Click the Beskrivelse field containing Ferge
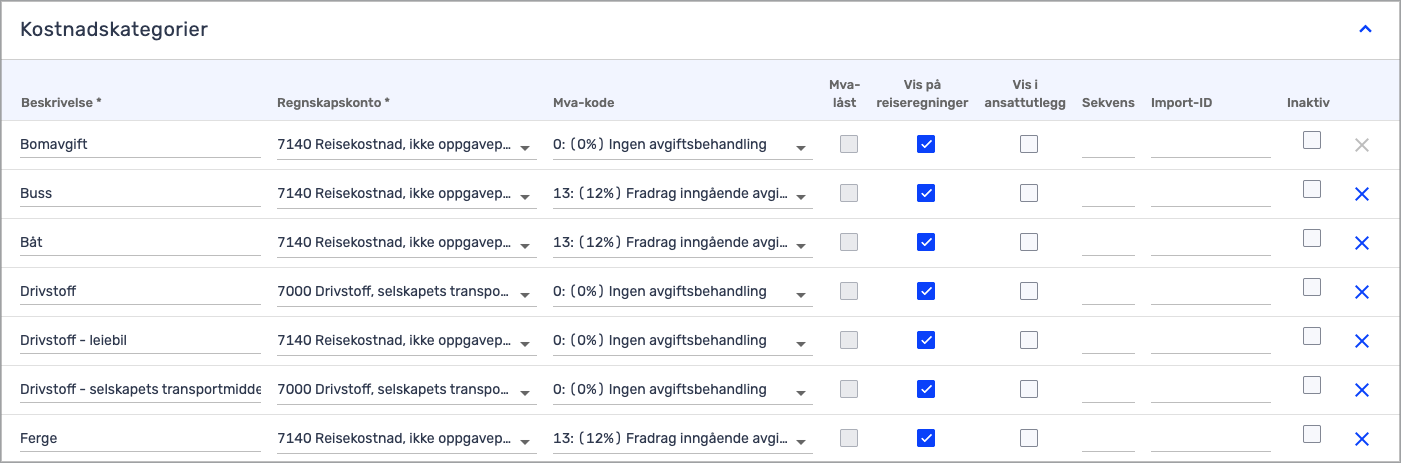1401x463 pixels. pyautogui.click(x=140, y=439)
